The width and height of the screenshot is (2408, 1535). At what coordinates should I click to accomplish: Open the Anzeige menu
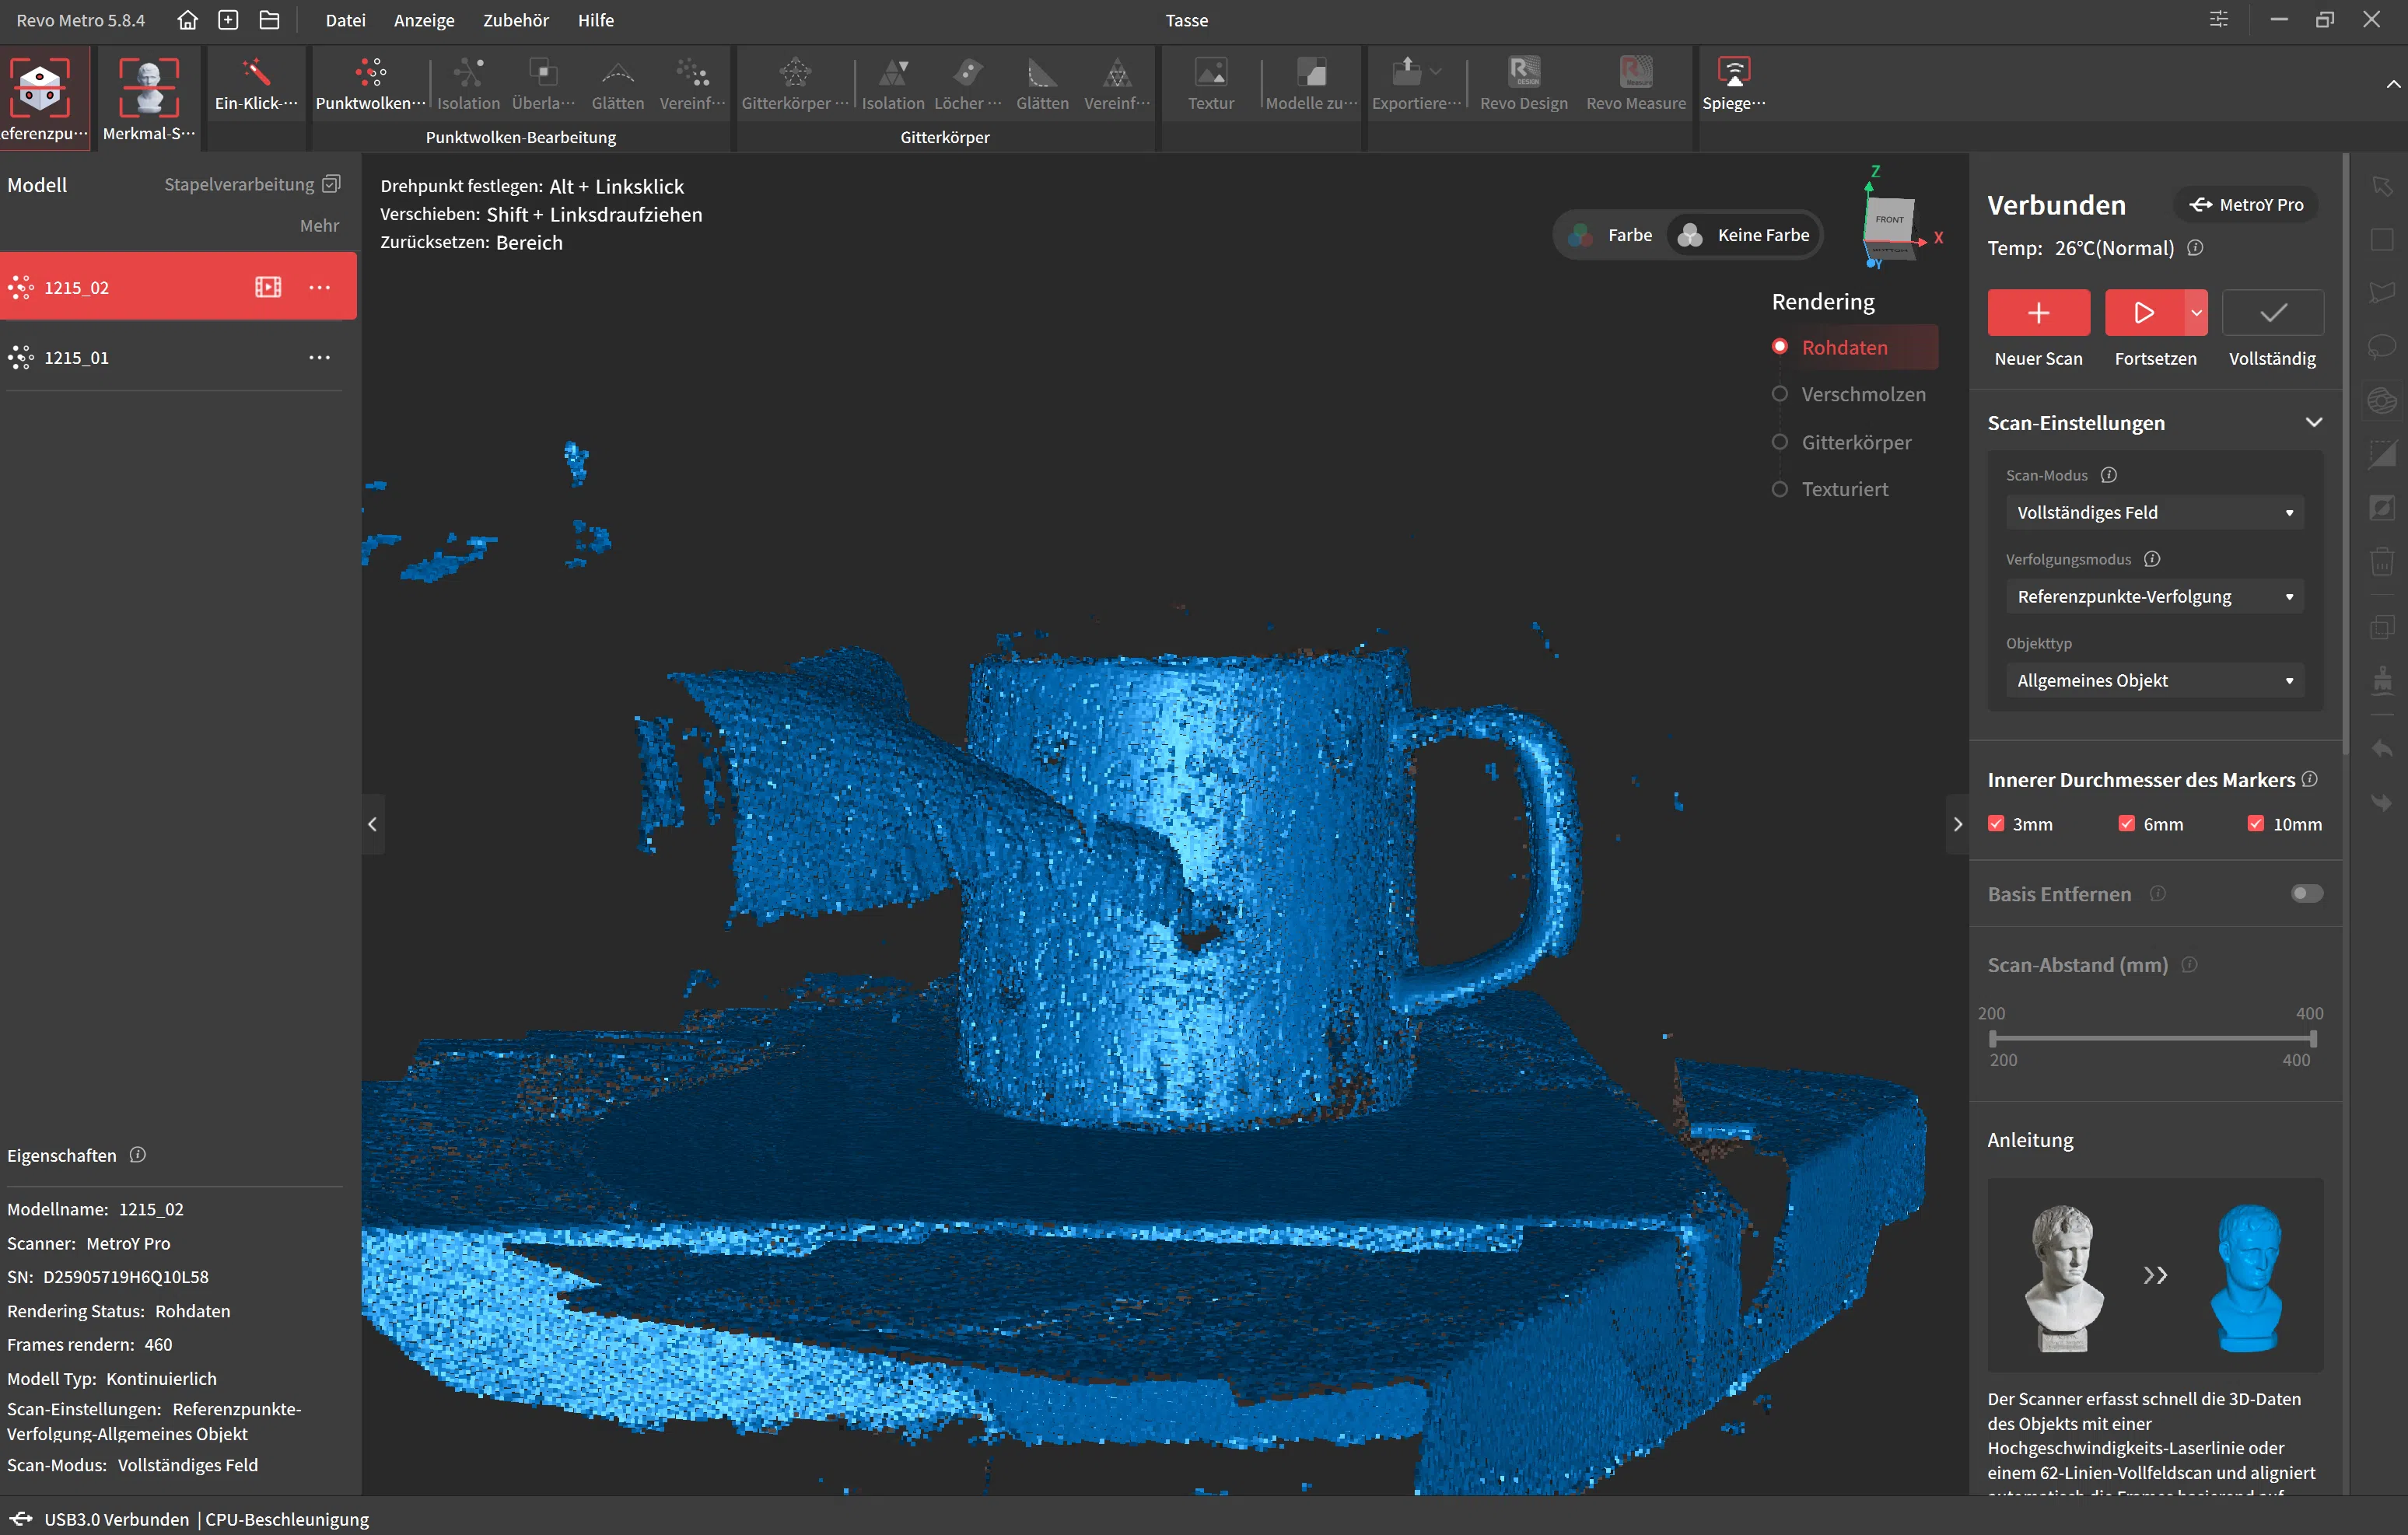(424, 20)
